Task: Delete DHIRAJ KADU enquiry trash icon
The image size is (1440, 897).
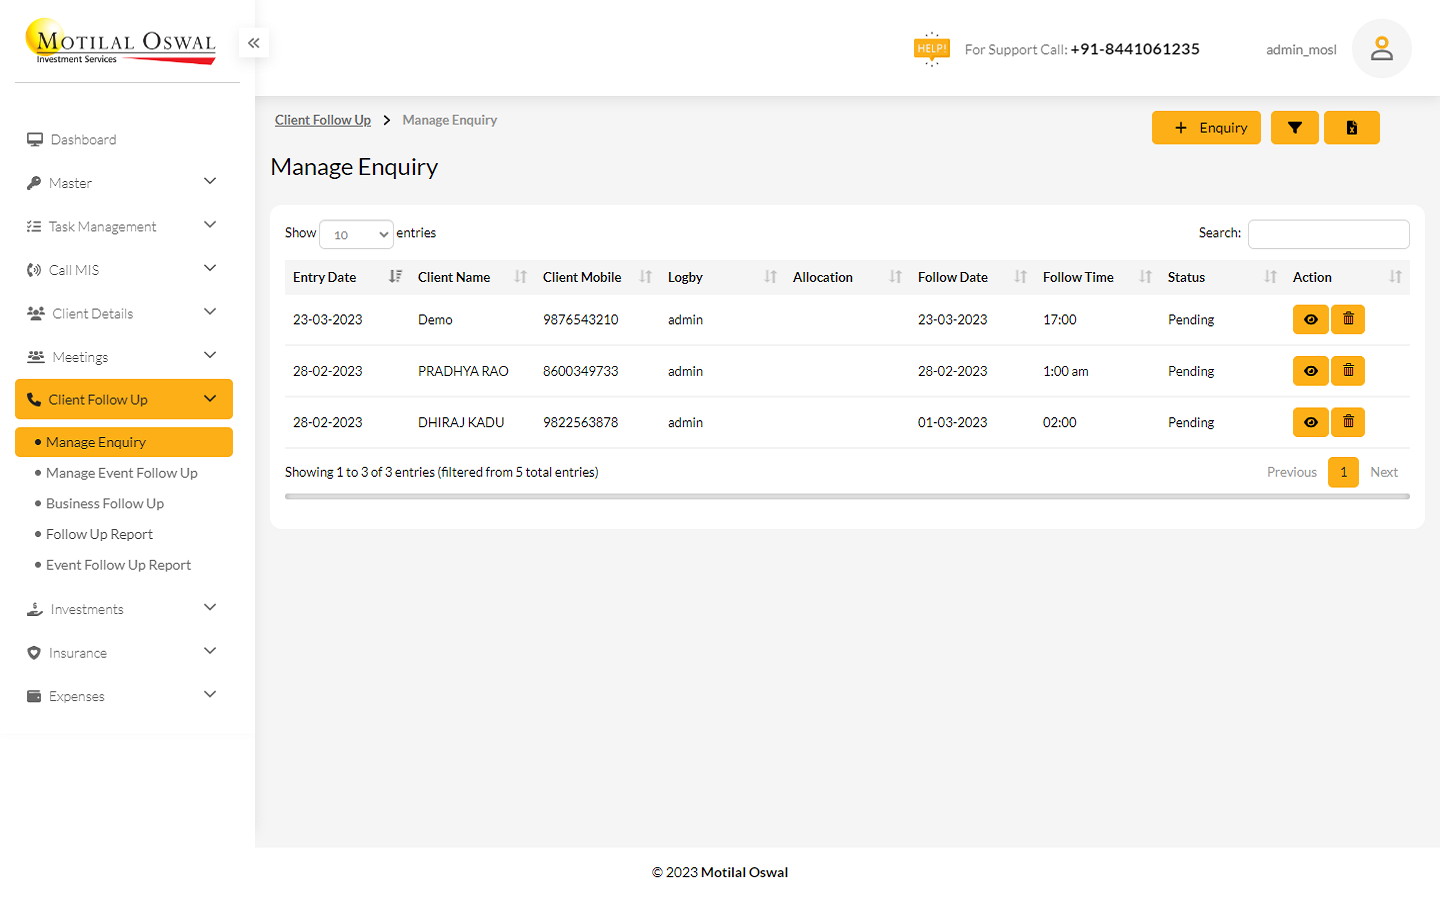Action: point(1348,422)
